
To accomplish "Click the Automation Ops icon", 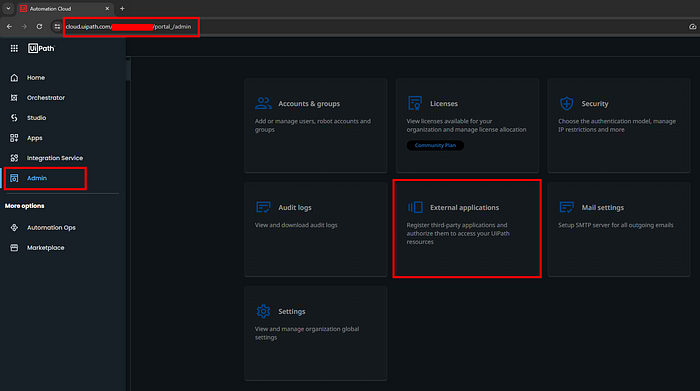I will [x=14, y=228].
